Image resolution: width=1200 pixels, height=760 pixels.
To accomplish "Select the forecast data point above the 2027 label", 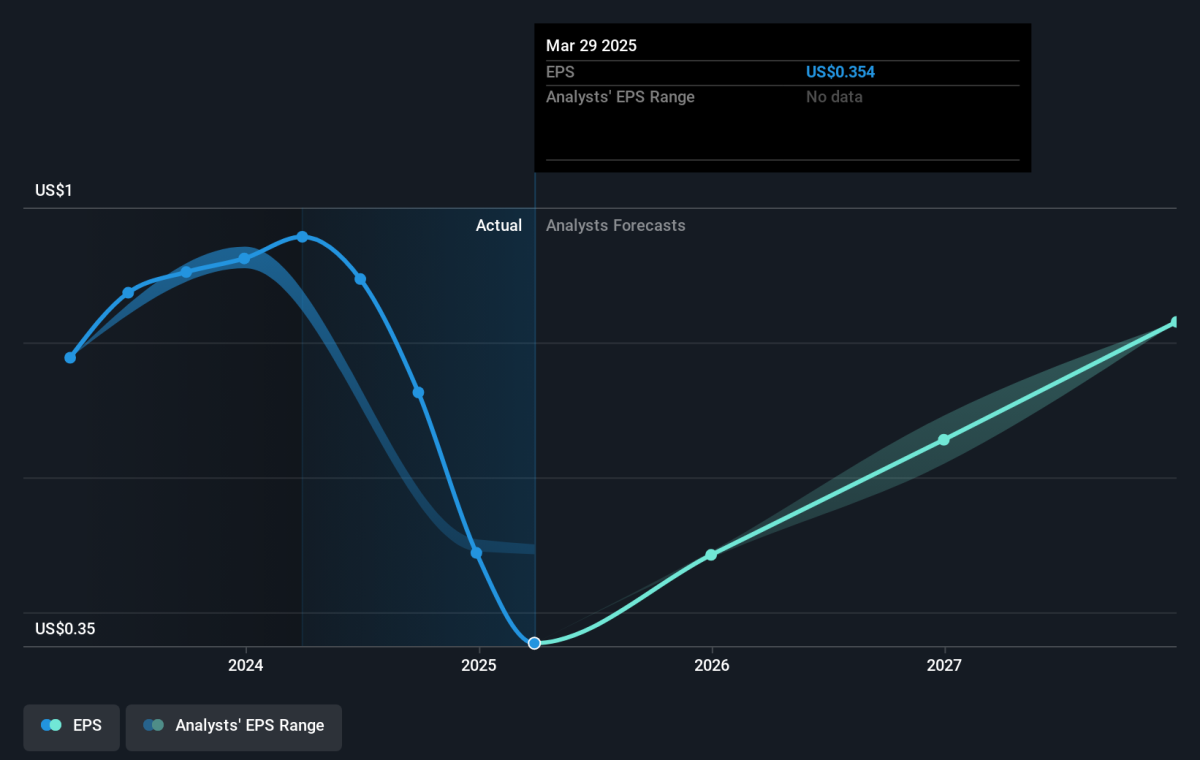I will (x=944, y=440).
